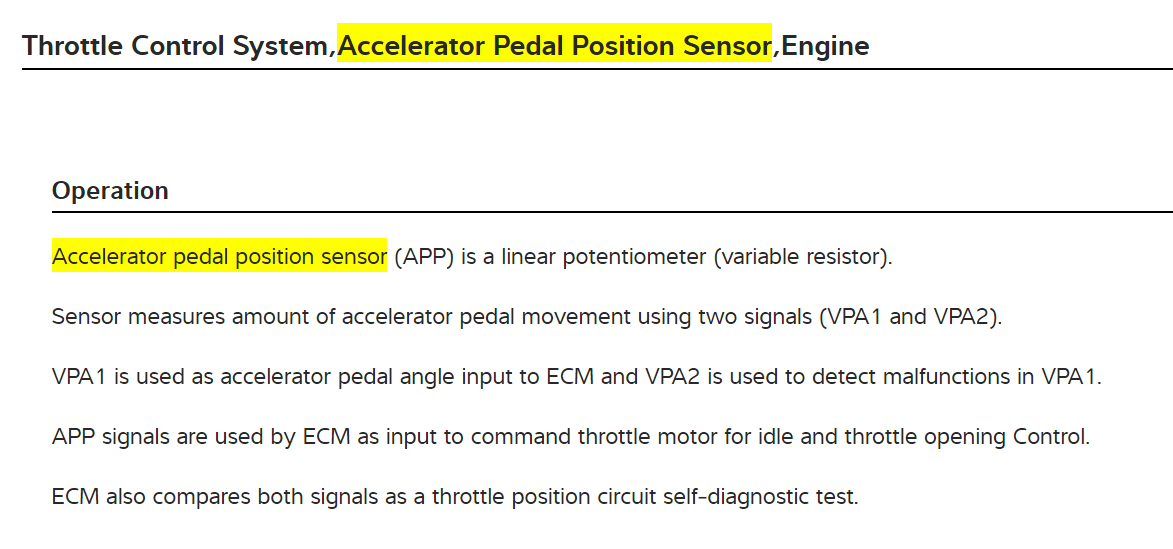Click the "(variable resistor)" parenthetical text

pos(802,257)
